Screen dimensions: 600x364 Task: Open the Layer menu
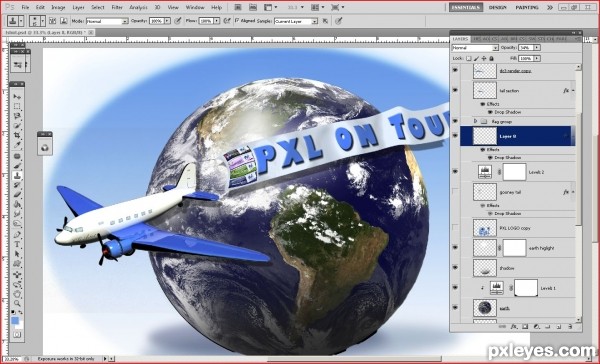pos(78,7)
